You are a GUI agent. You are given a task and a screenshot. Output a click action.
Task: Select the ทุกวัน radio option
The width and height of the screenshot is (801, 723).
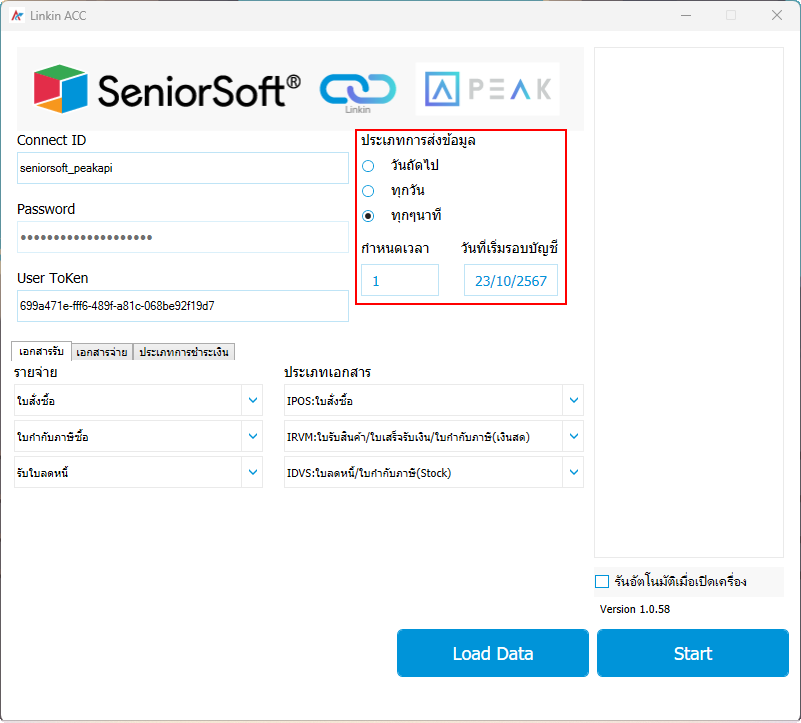[x=368, y=191]
